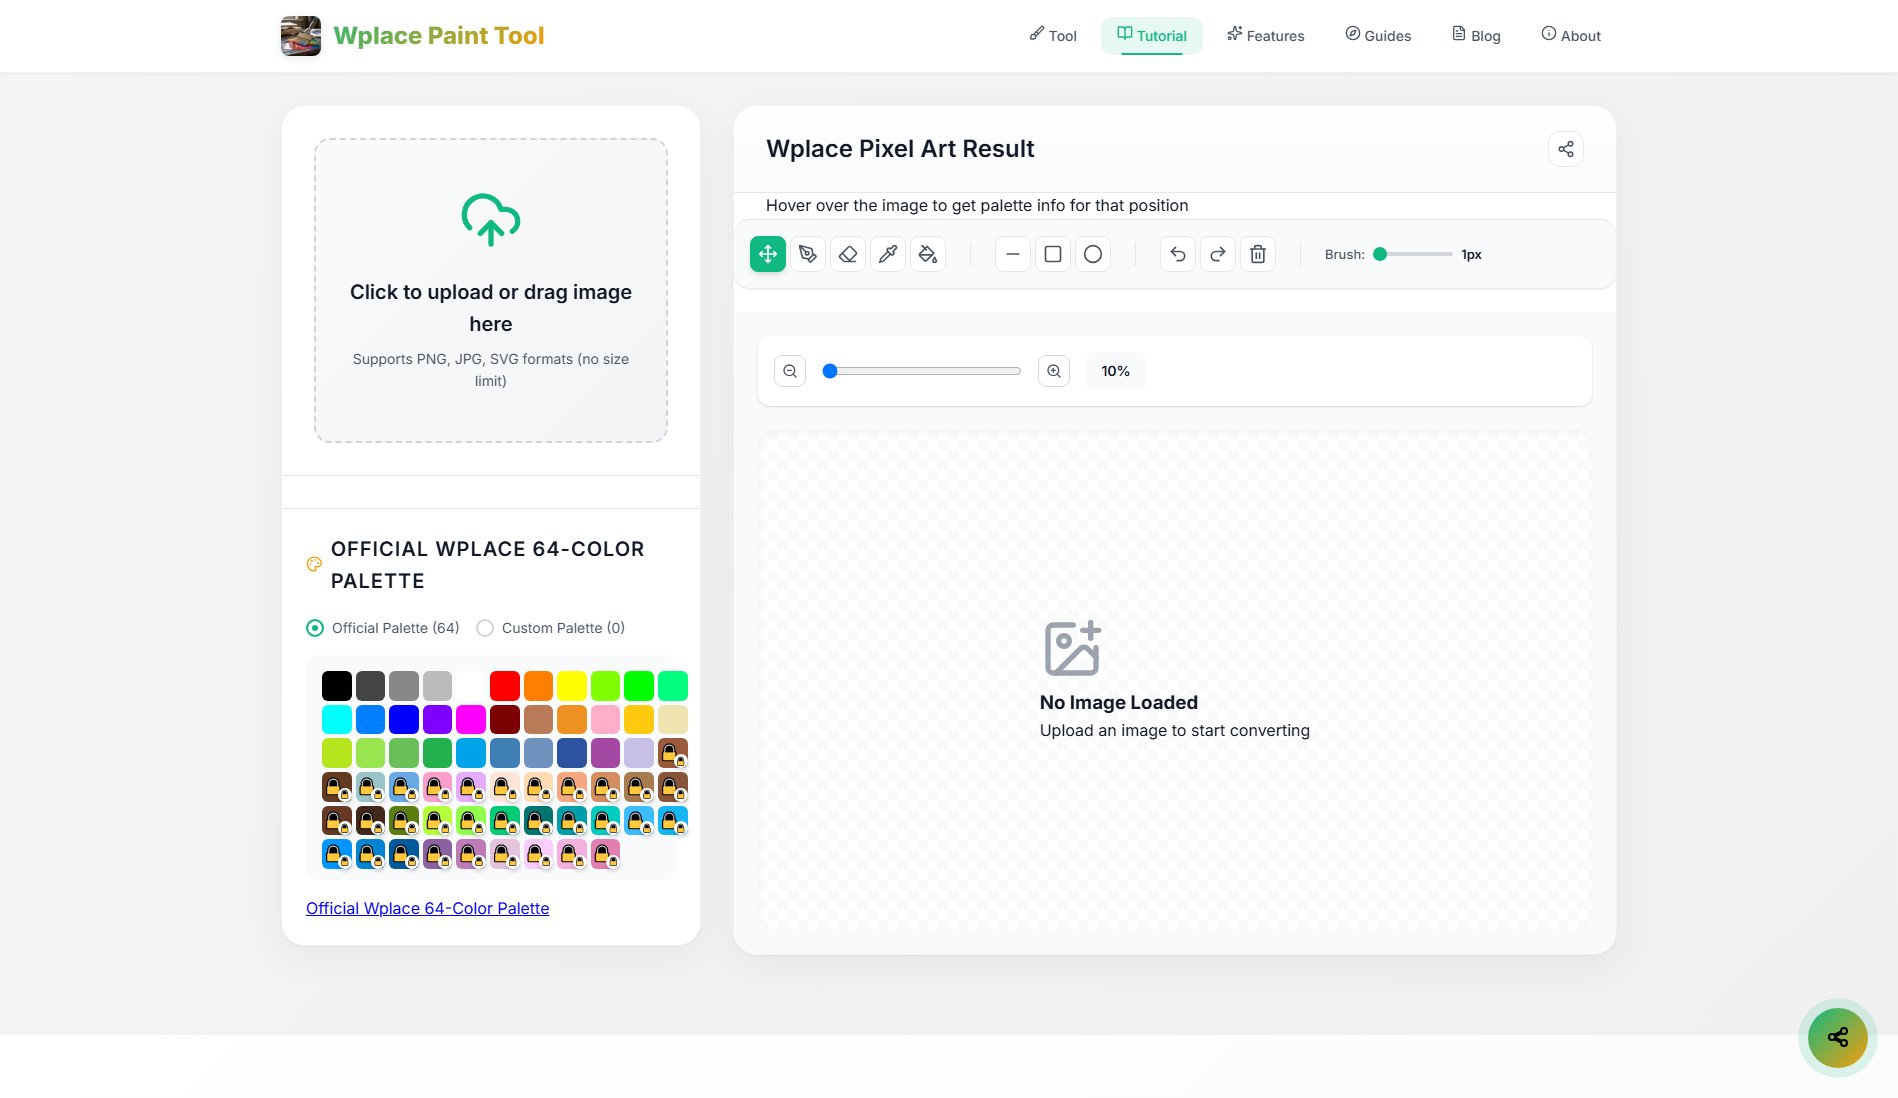Click the No Image Loaded placeholder icon
Image resolution: width=1898 pixels, height=1098 pixels.
coord(1073,648)
